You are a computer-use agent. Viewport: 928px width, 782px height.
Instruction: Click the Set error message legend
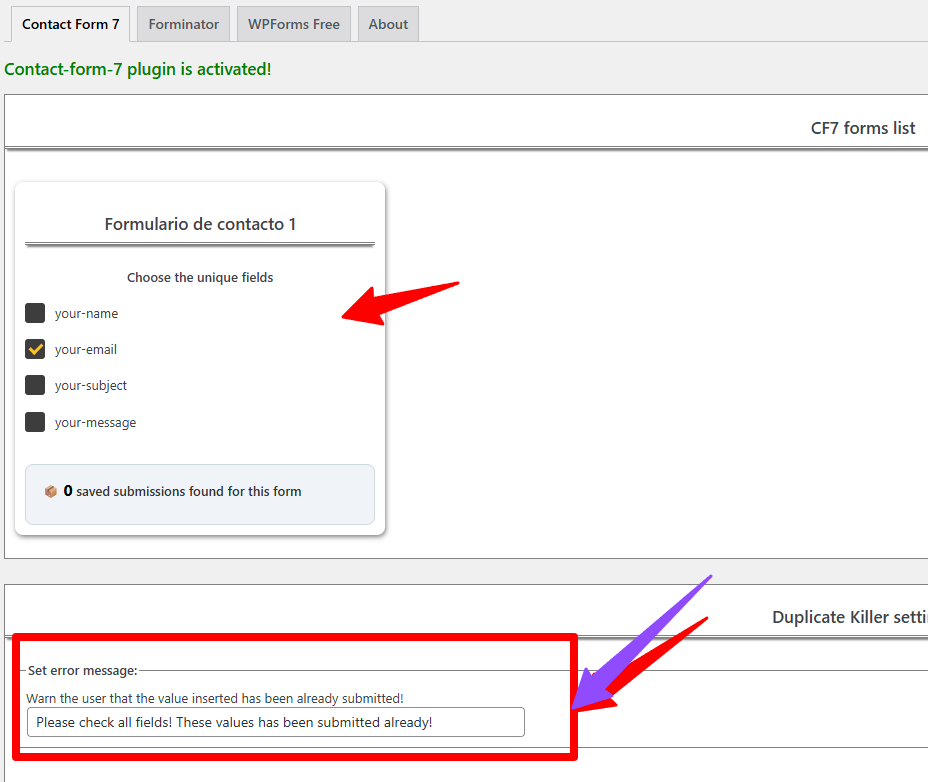[x=83, y=670]
